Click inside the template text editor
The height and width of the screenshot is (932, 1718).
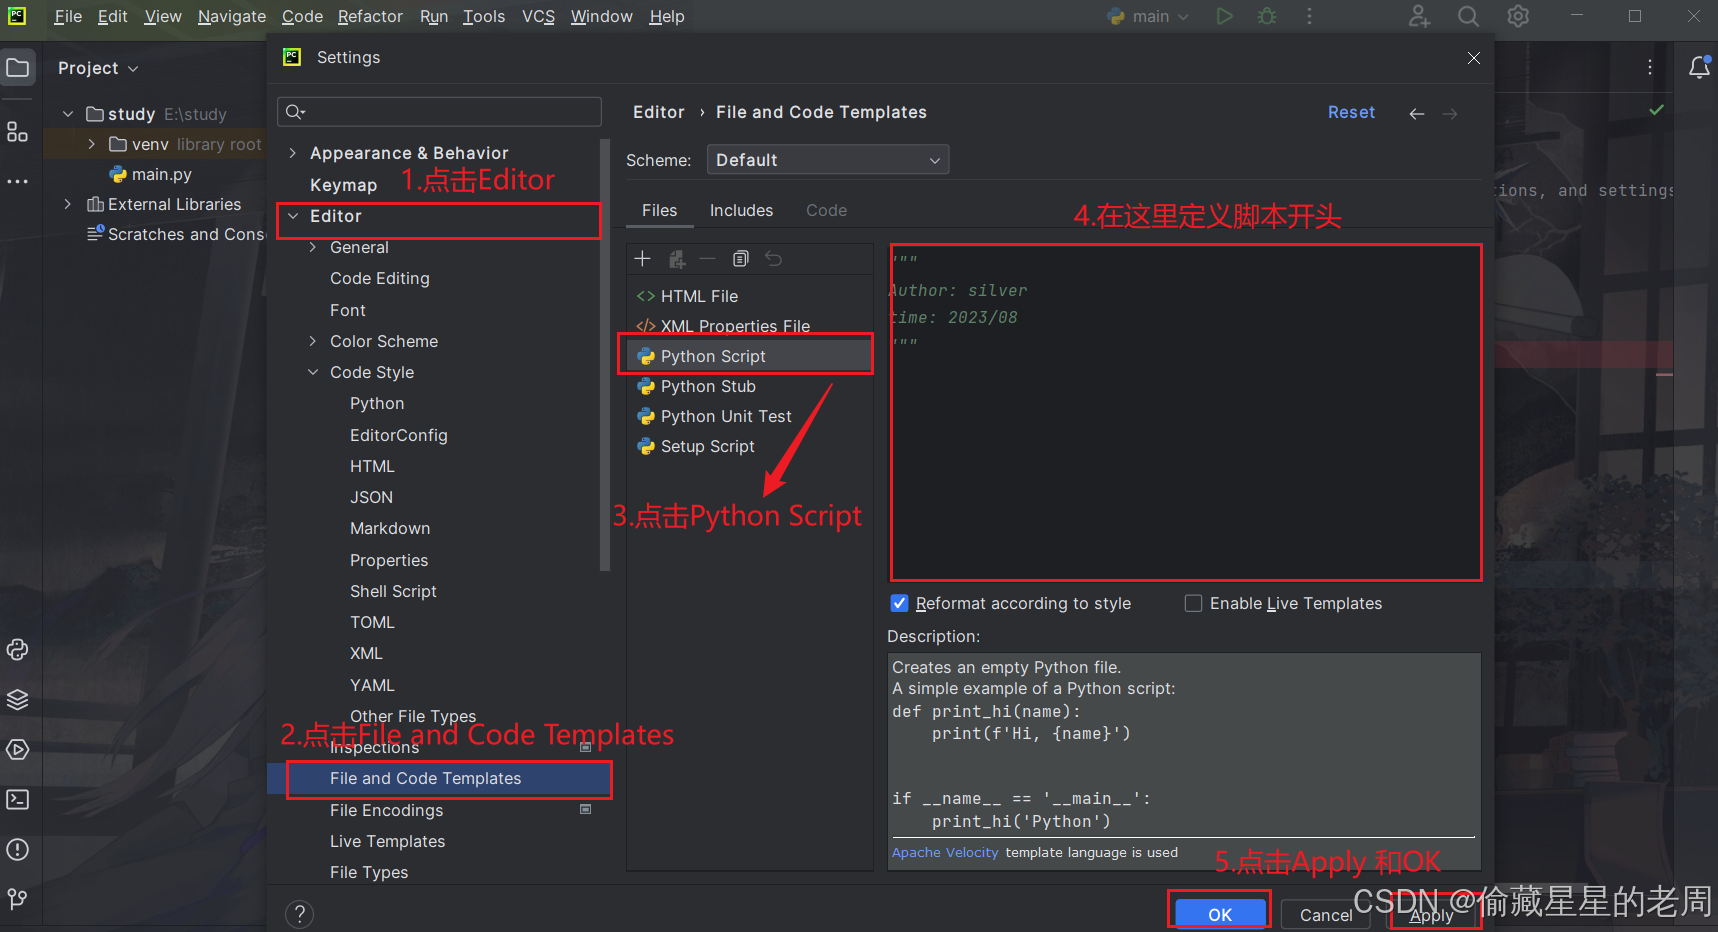[1185, 412]
